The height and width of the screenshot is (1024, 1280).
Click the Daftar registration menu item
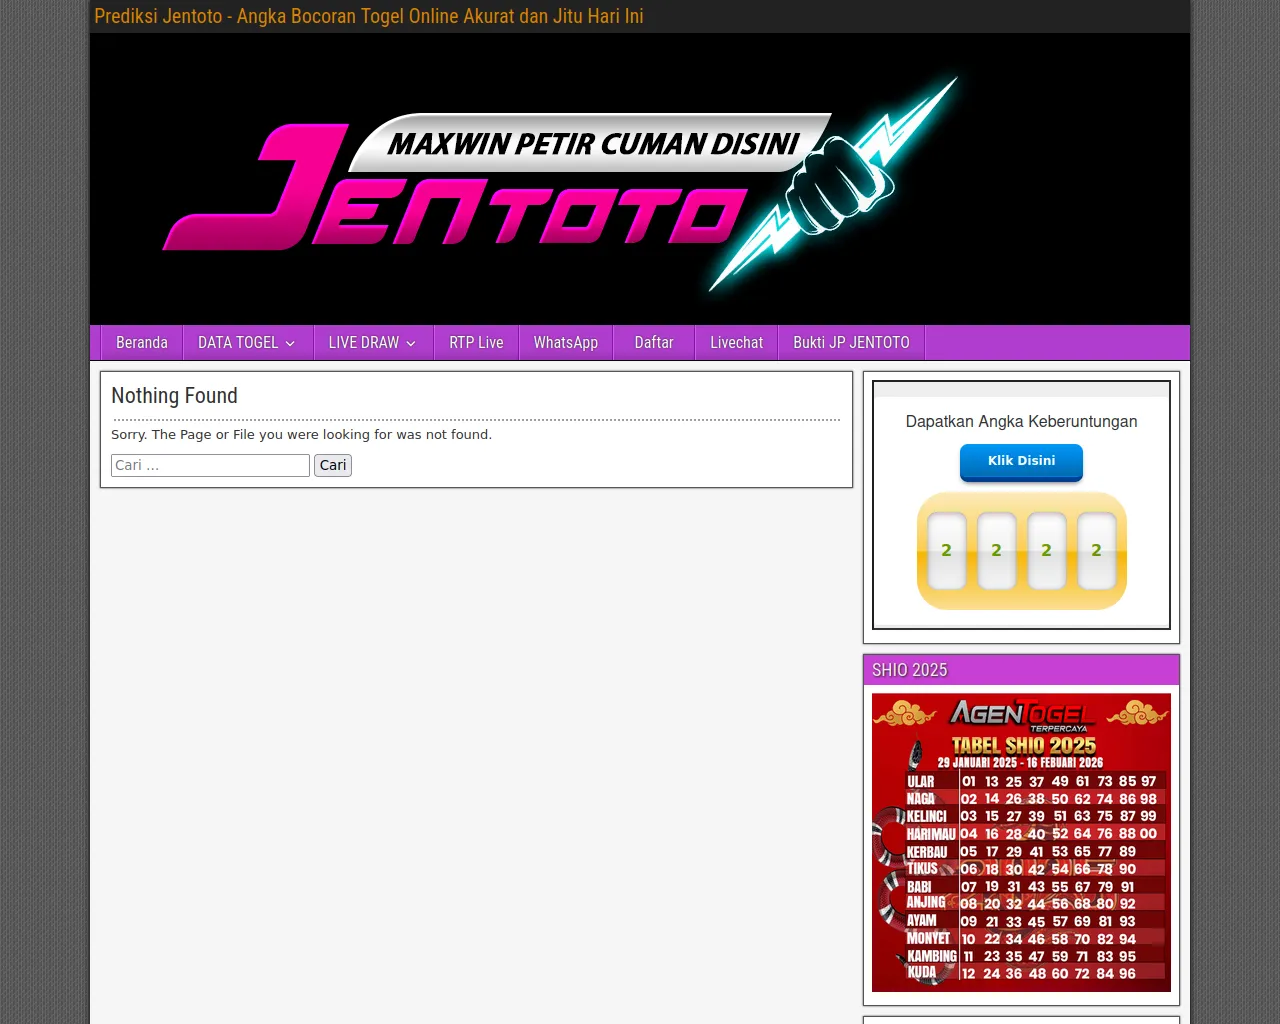(653, 342)
